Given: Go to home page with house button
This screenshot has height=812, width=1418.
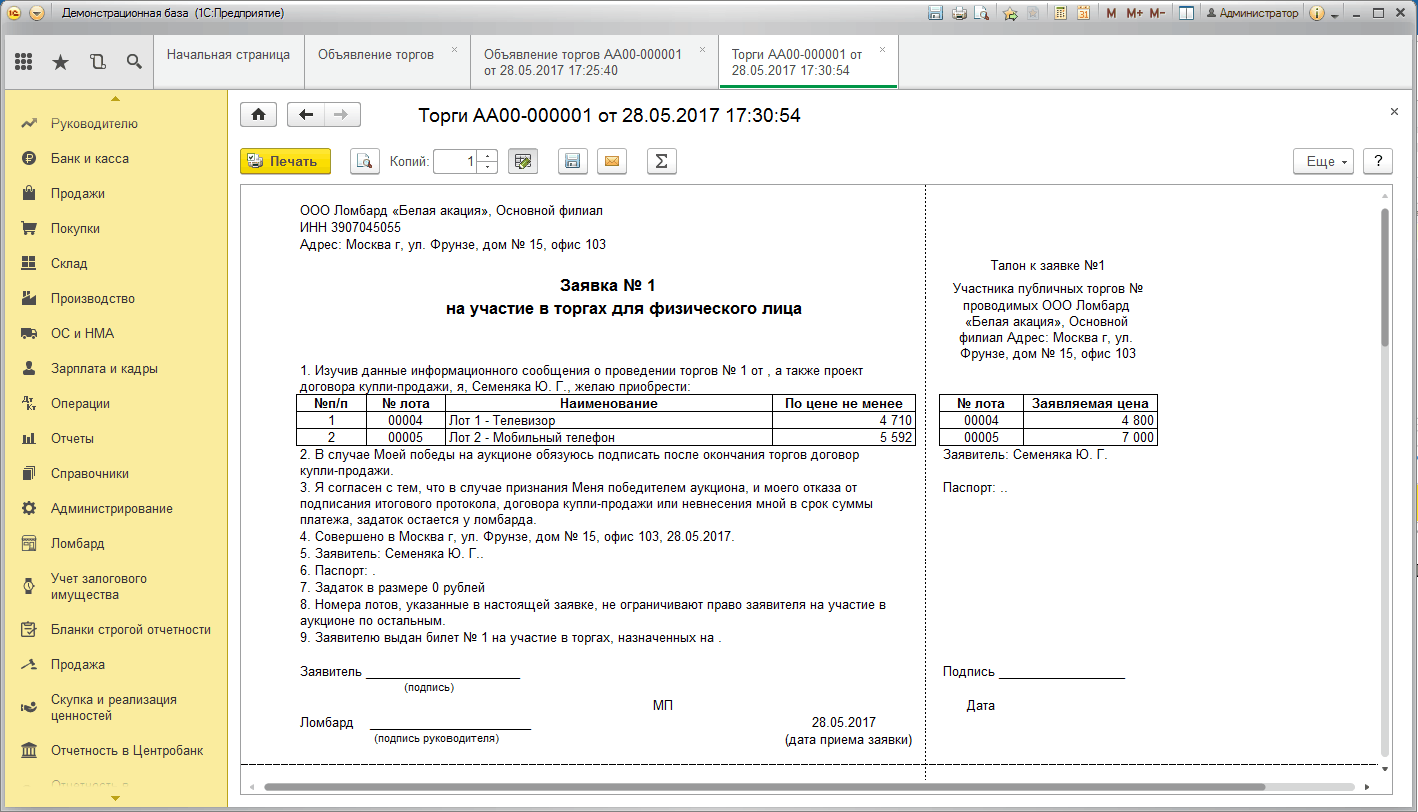Looking at the screenshot, I should (258, 115).
